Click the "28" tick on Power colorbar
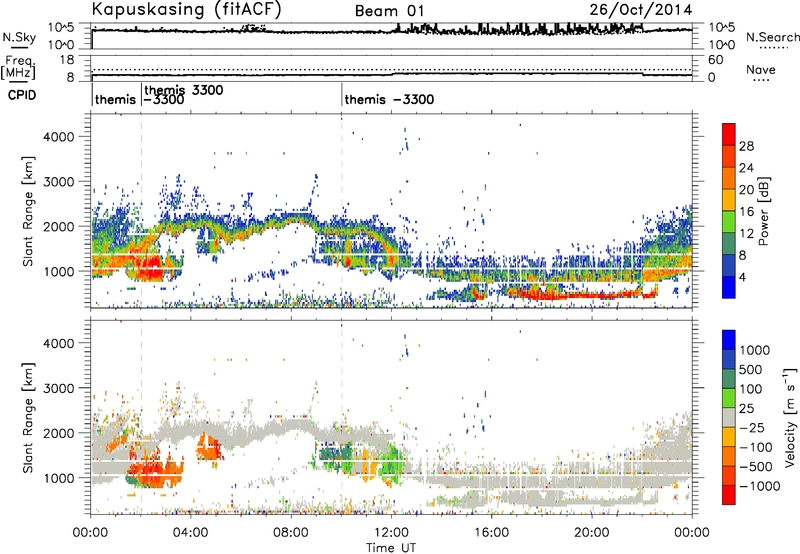The image size is (800, 554). 746,146
